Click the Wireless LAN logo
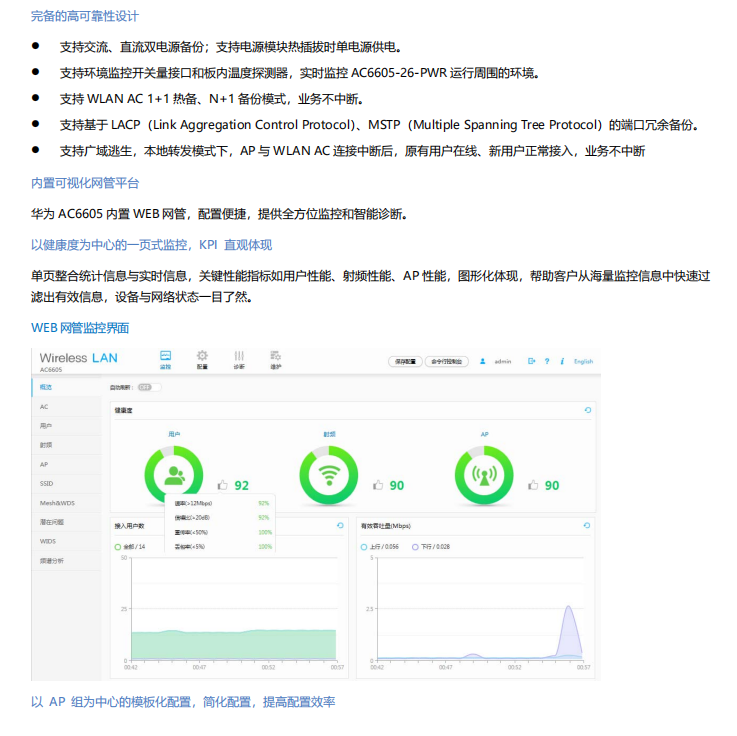 tap(78, 358)
